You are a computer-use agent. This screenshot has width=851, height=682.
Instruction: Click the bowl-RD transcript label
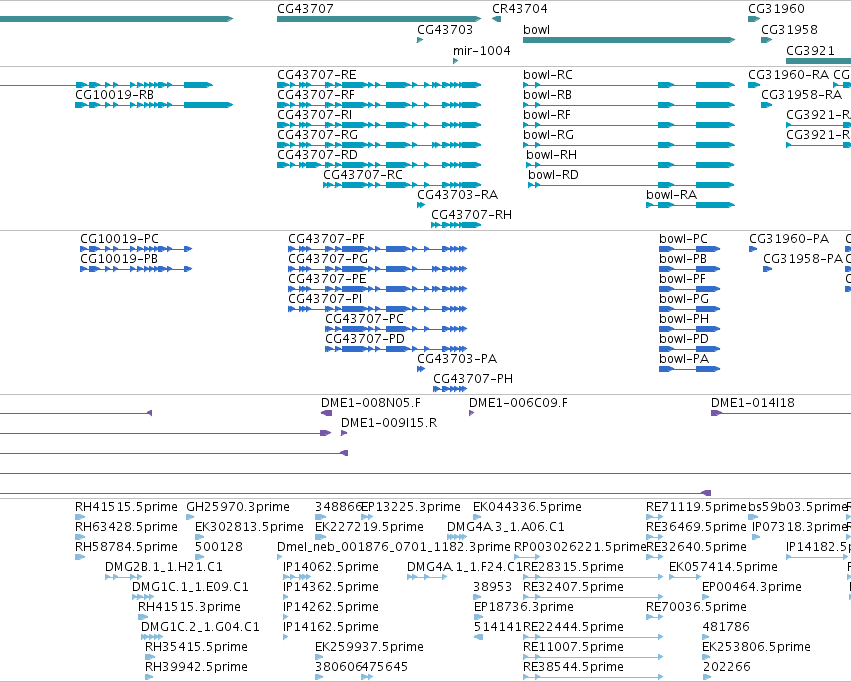(553, 175)
